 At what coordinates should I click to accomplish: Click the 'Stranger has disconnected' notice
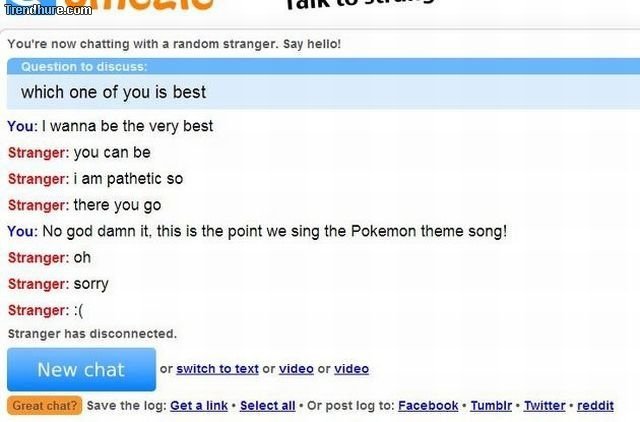tap(92, 334)
